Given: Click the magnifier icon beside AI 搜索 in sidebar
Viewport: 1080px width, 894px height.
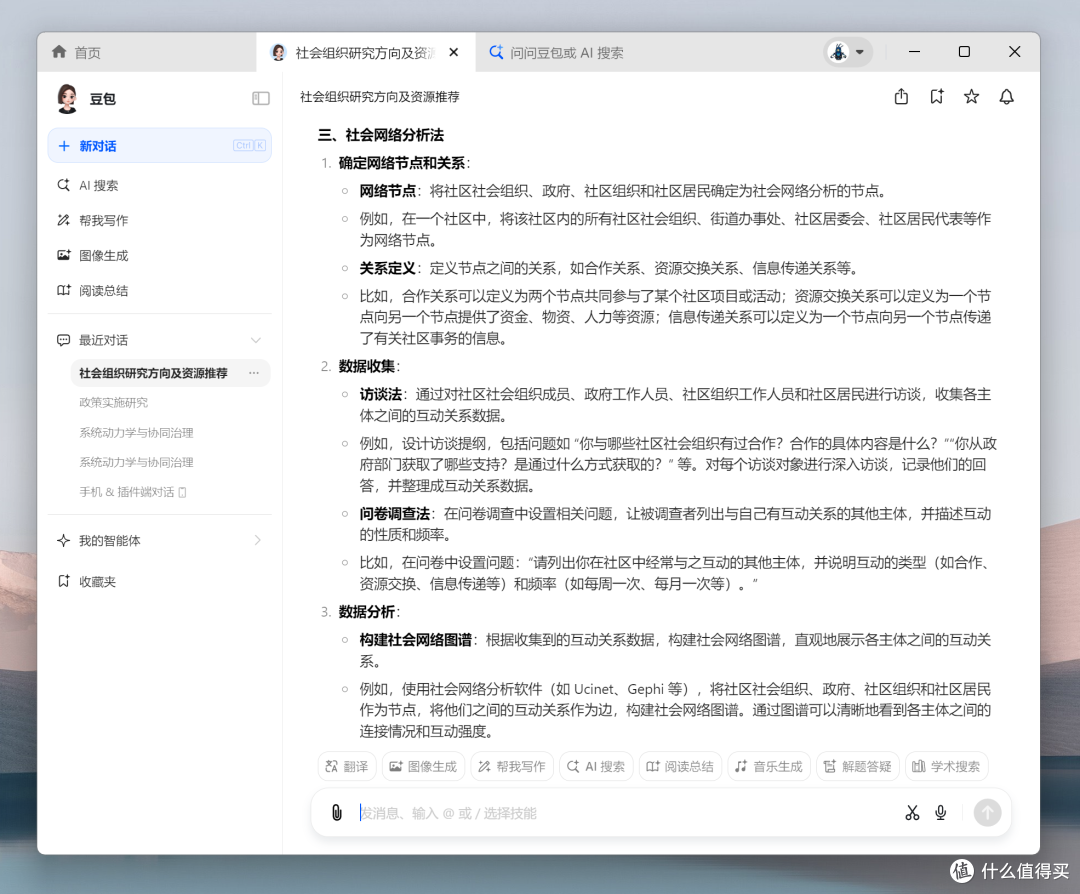Looking at the screenshot, I should (63, 185).
